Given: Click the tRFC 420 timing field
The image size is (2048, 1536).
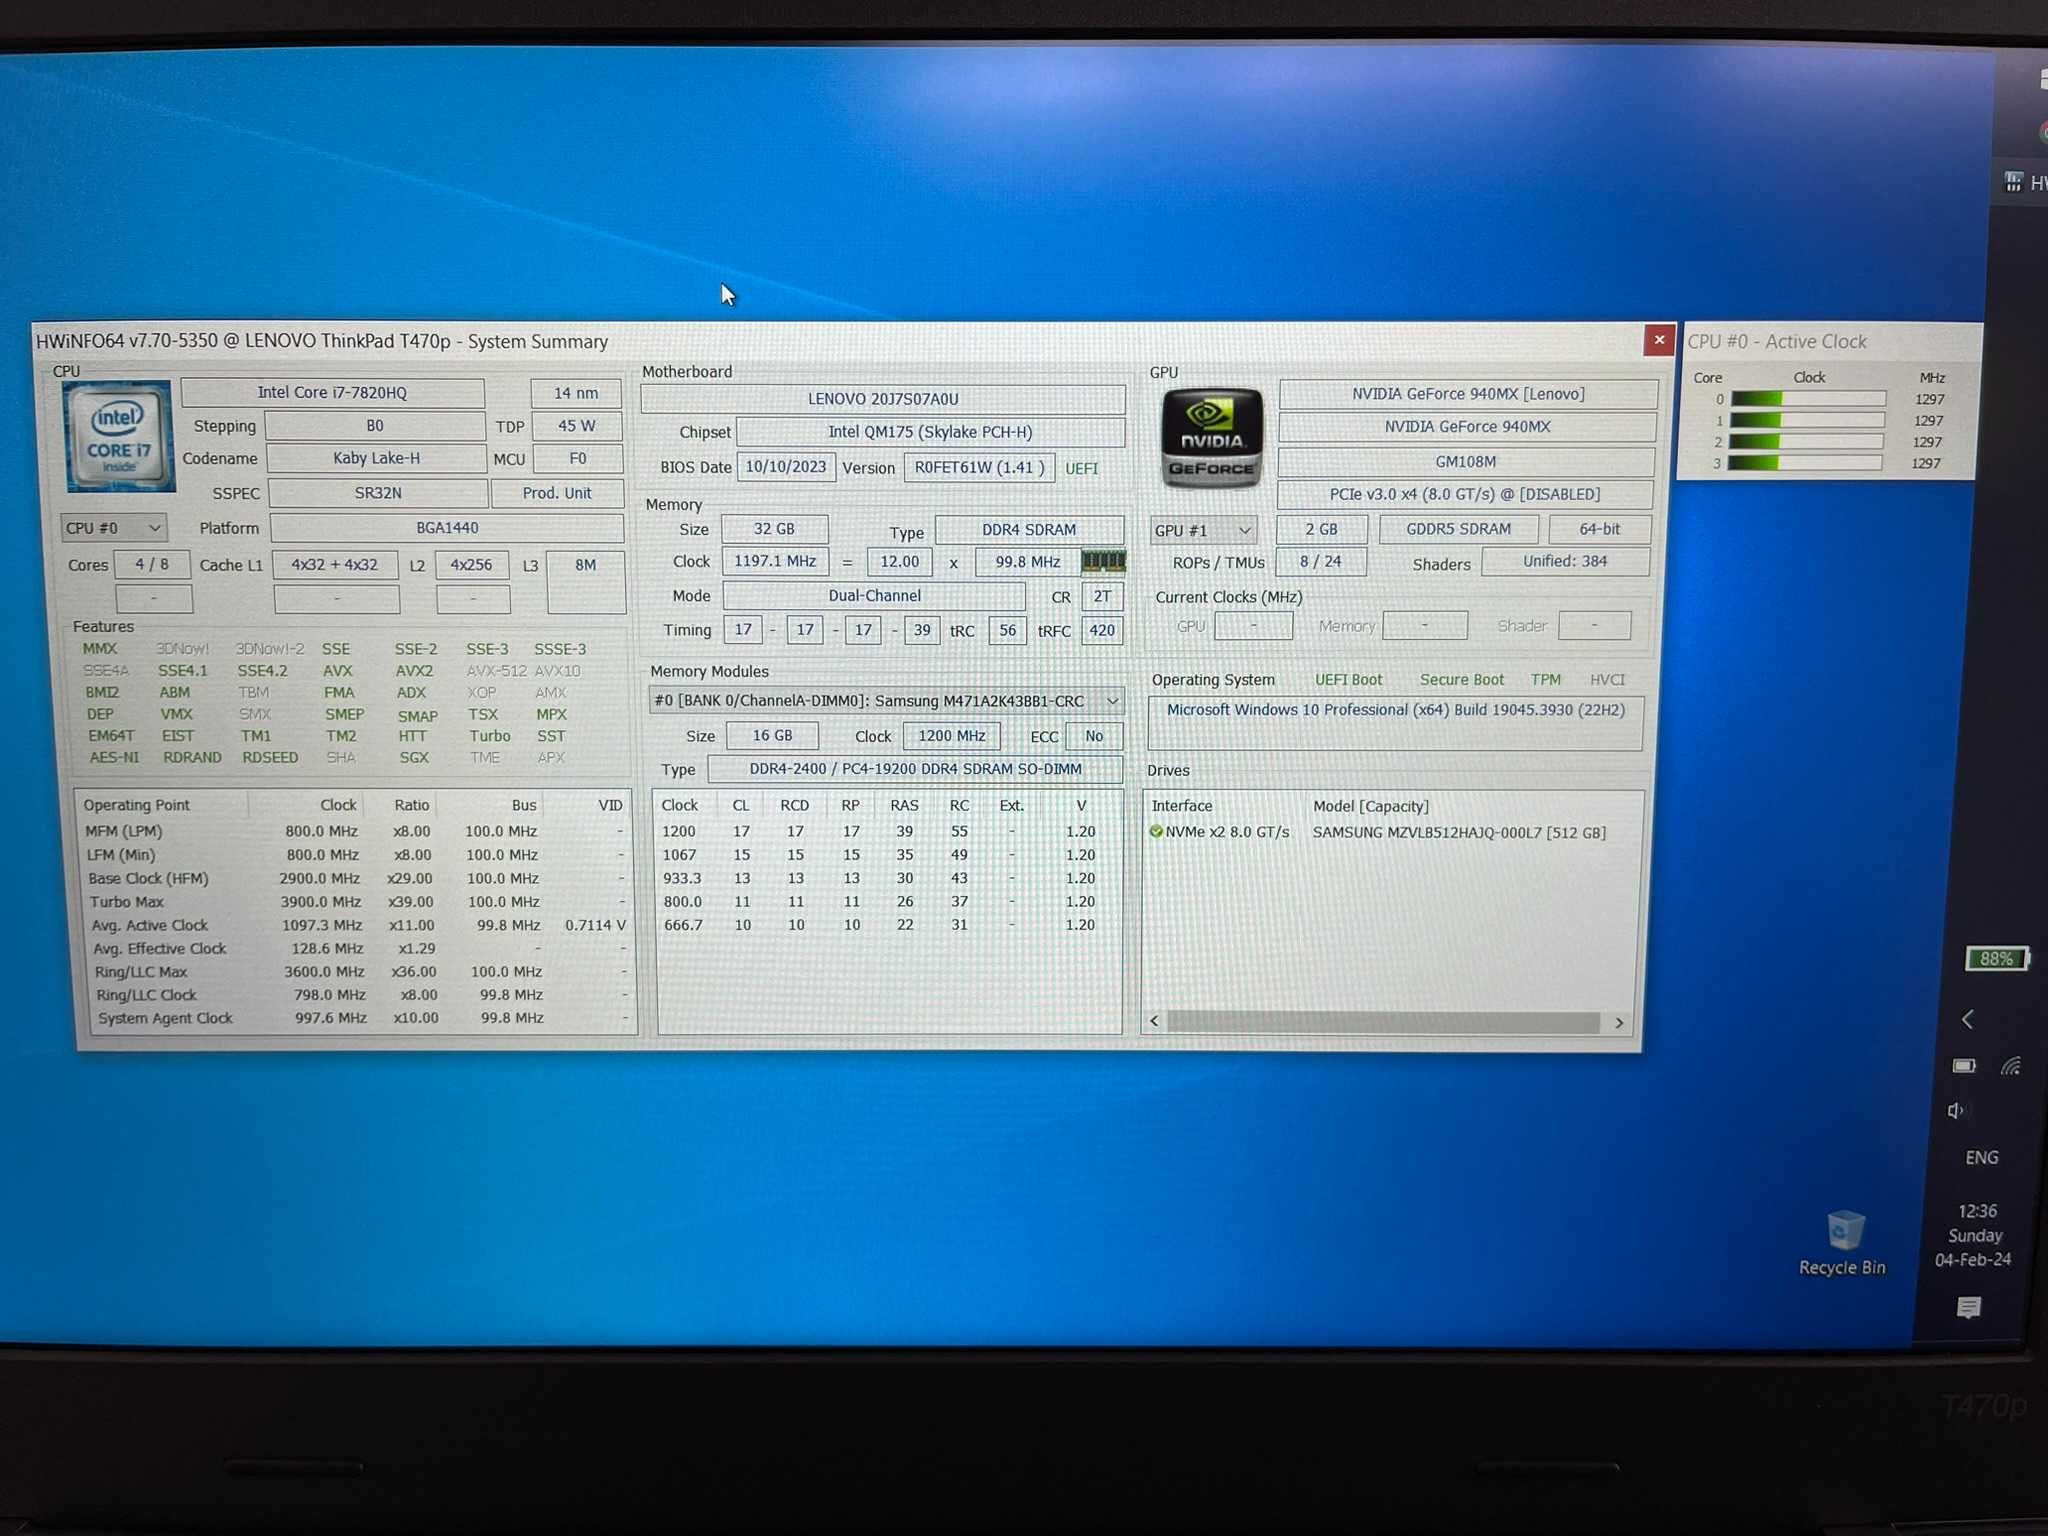Looking at the screenshot, I should 1102,630.
